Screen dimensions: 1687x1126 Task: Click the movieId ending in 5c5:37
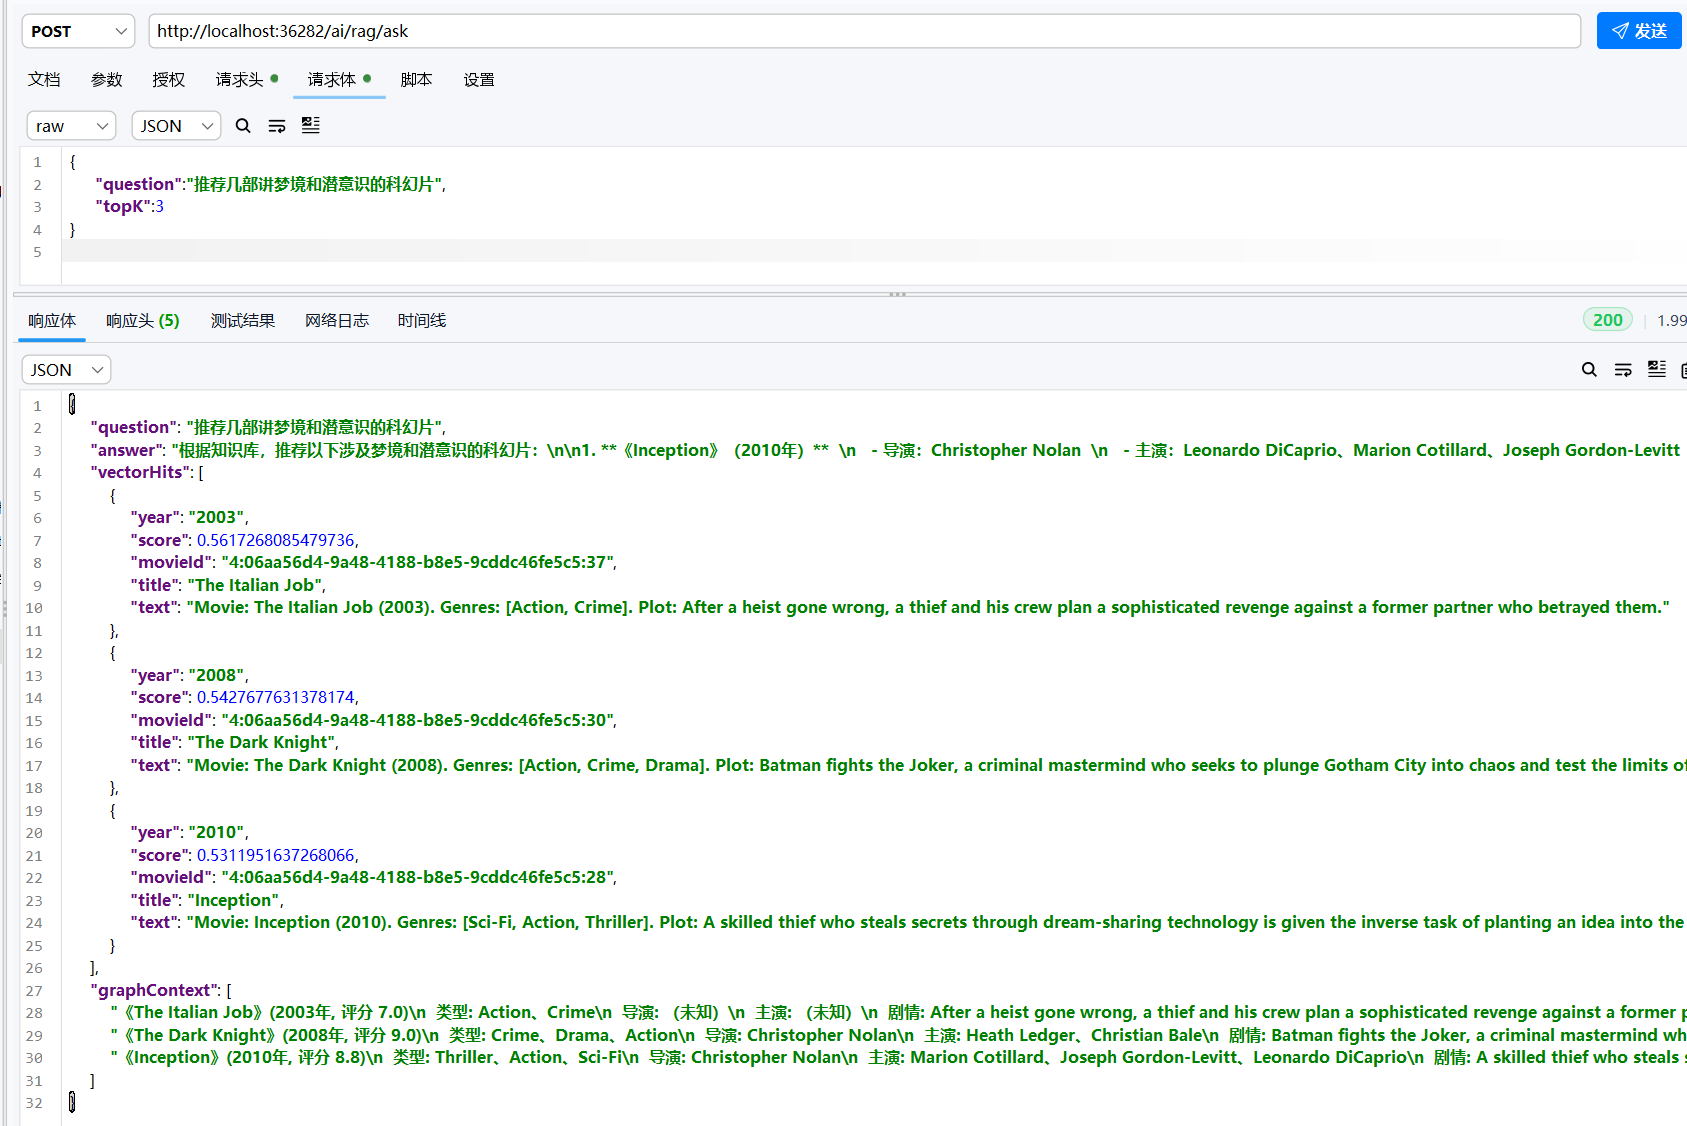(x=417, y=562)
